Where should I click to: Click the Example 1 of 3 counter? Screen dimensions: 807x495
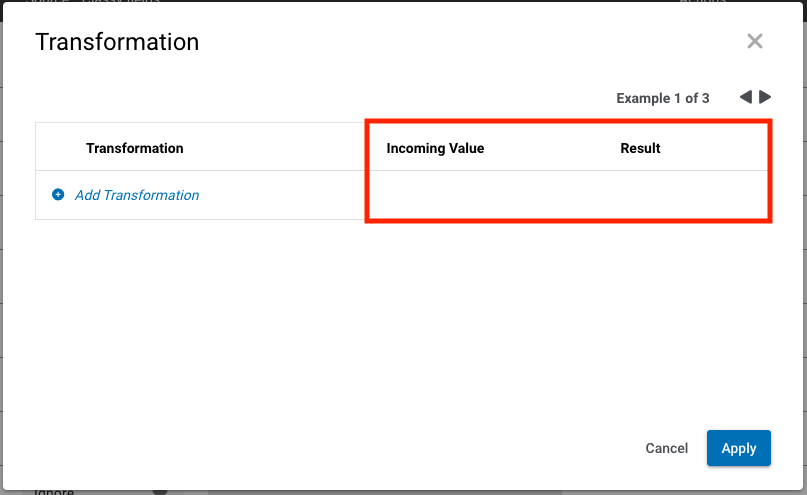[x=662, y=98]
